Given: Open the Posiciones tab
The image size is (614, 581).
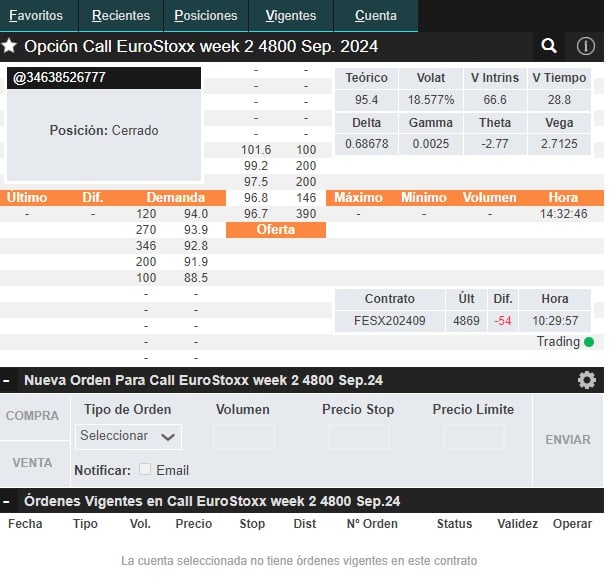Looking at the screenshot, I should tap(208, 16).
